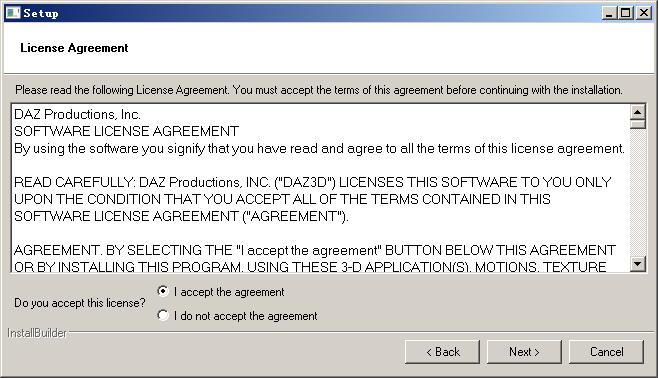Click the empty scrollbar track below the thumb

click(637, 193)
